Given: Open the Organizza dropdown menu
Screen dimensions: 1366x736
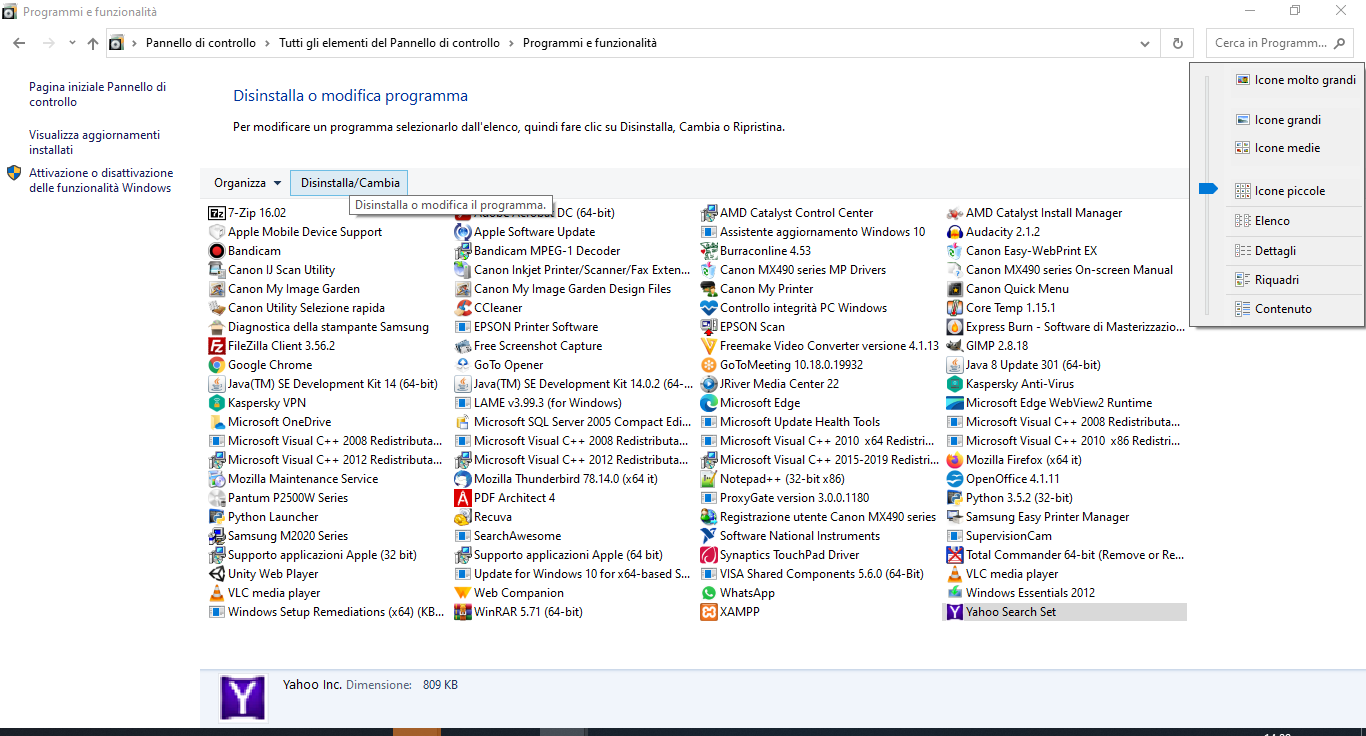Looking at the screenshot, I should [x=247, y=183].
